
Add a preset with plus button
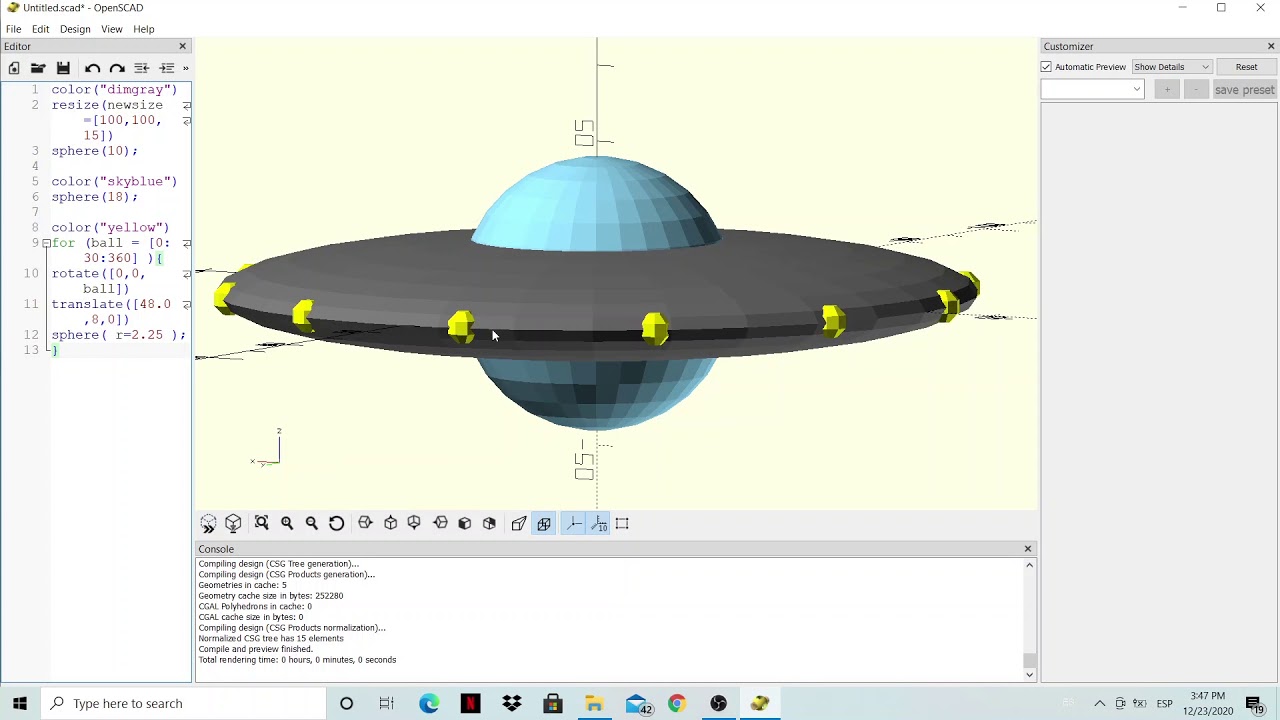click(x=1167, y=90)
